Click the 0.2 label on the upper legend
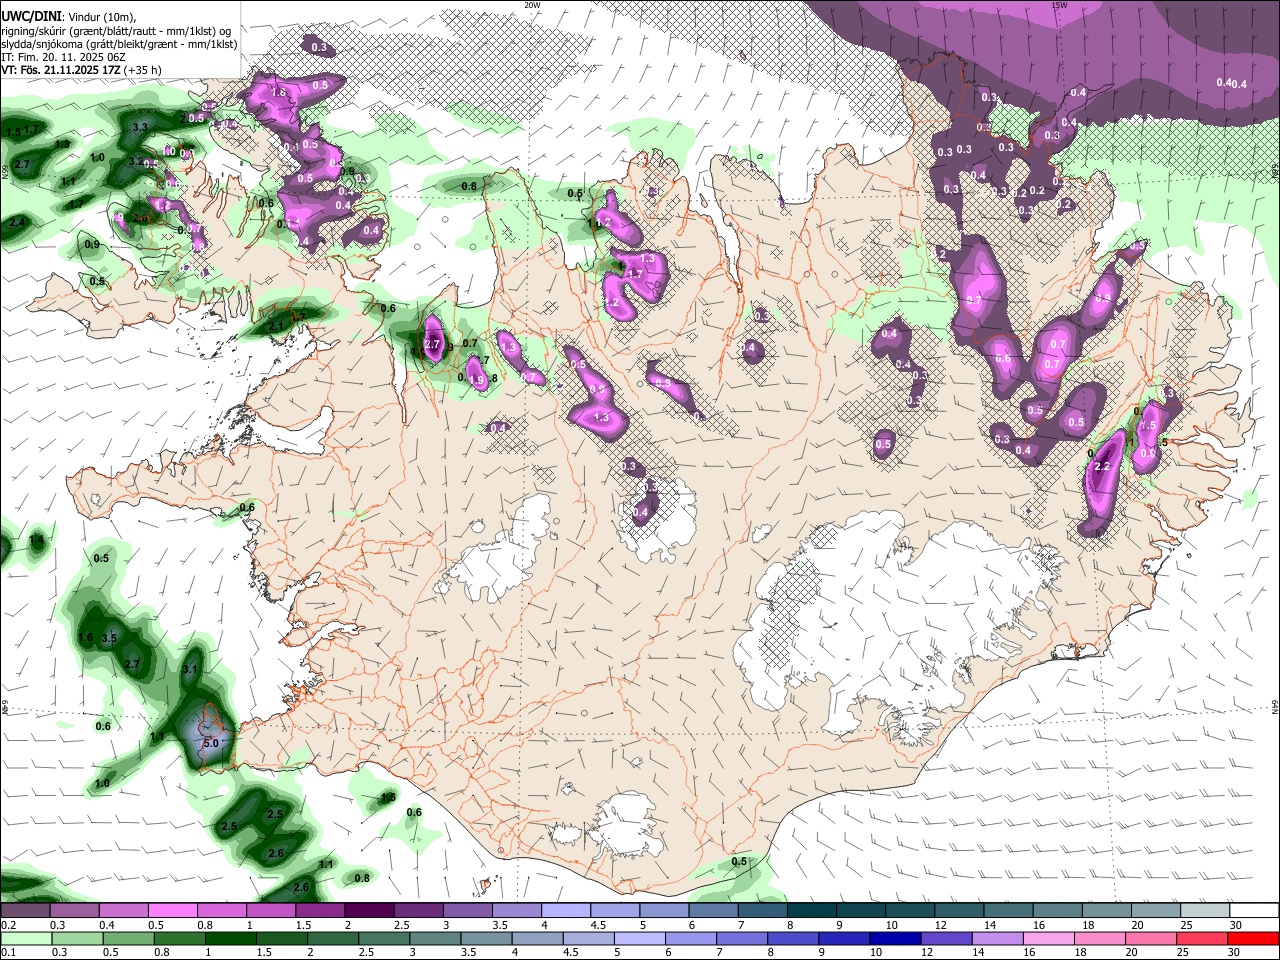This screenshot has width=1280, height=960. (8, 925)
